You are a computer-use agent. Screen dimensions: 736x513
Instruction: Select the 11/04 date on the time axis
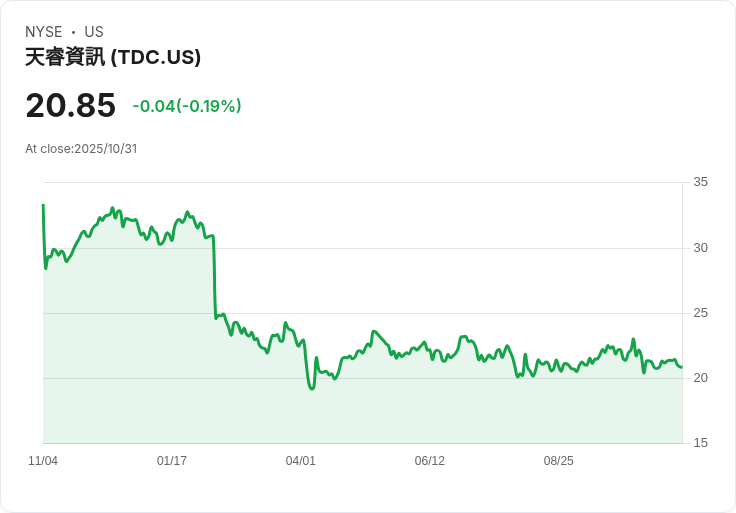coord(43,461)
